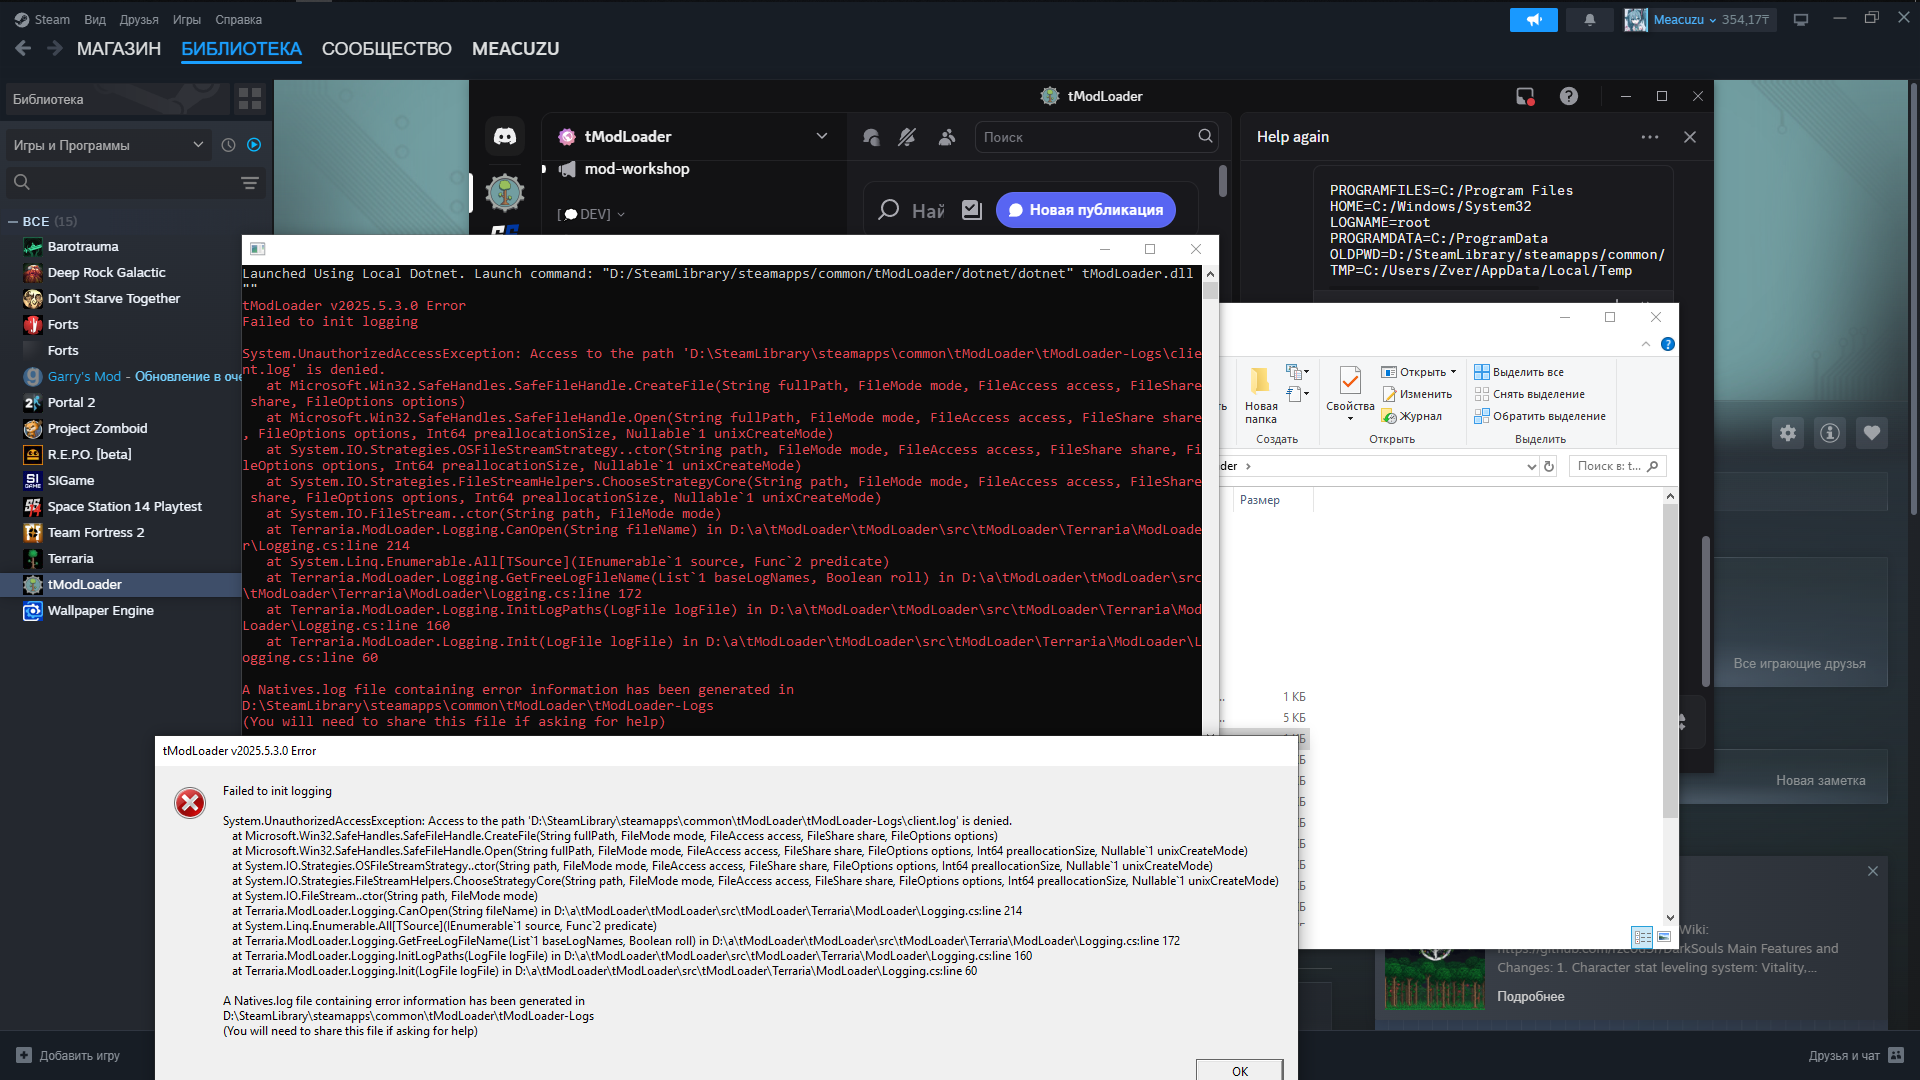This screenshot has height=1080, width=1920.
Task: Click the New publication button
Action: click(1085, 210)
